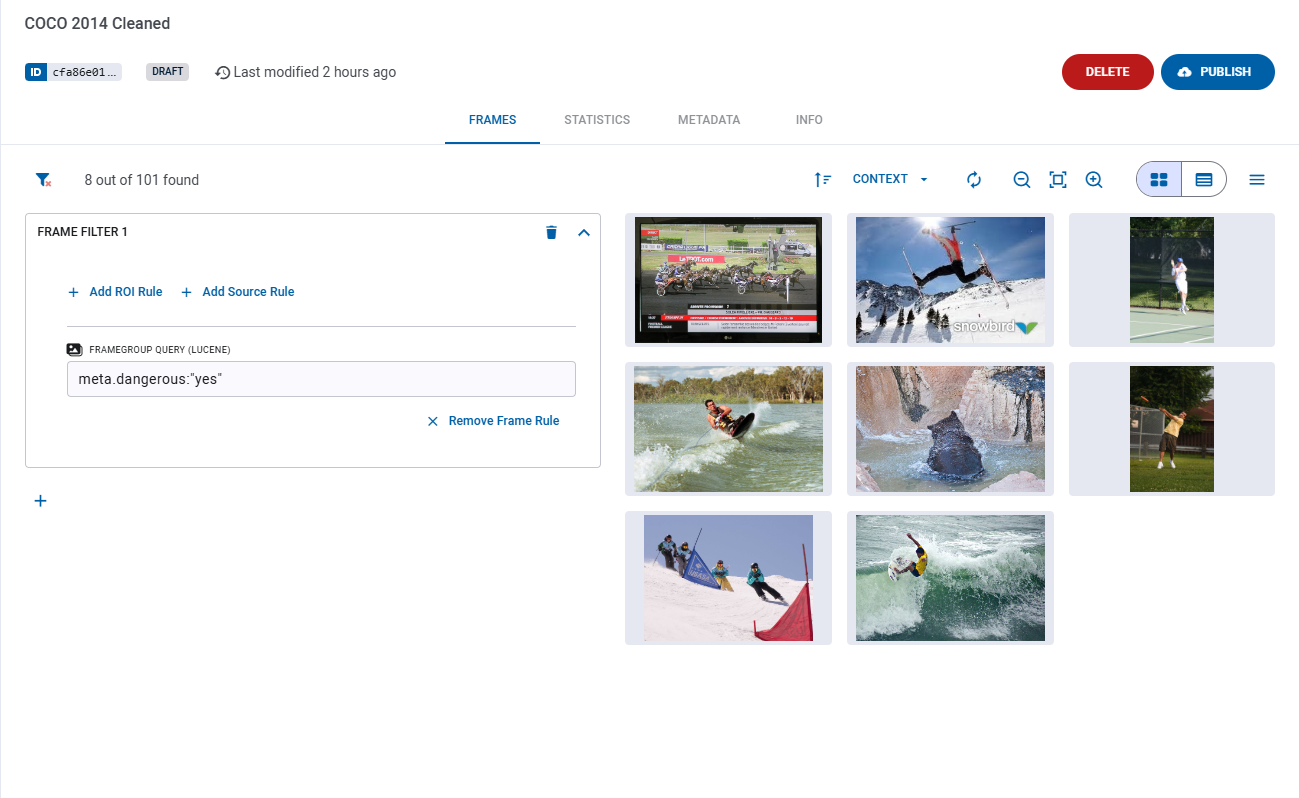
Task: Click the fit-to-view icon
Action: [x=1057, y=179]
